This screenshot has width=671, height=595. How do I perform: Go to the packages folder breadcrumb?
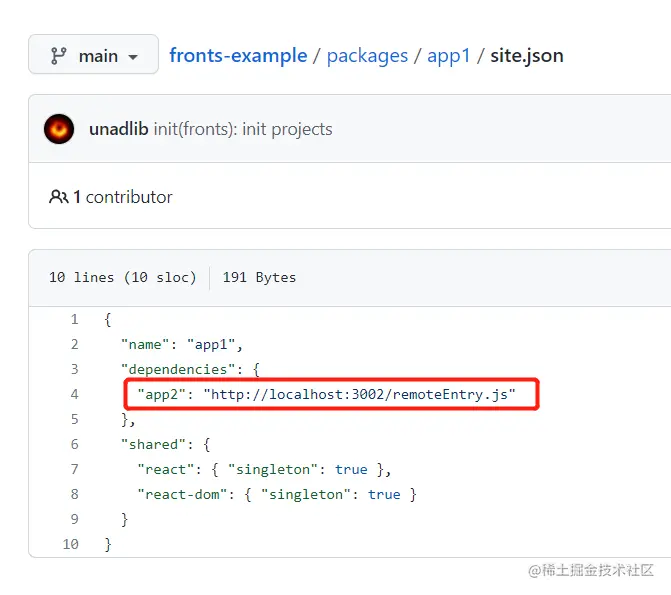tap(367, 56)
